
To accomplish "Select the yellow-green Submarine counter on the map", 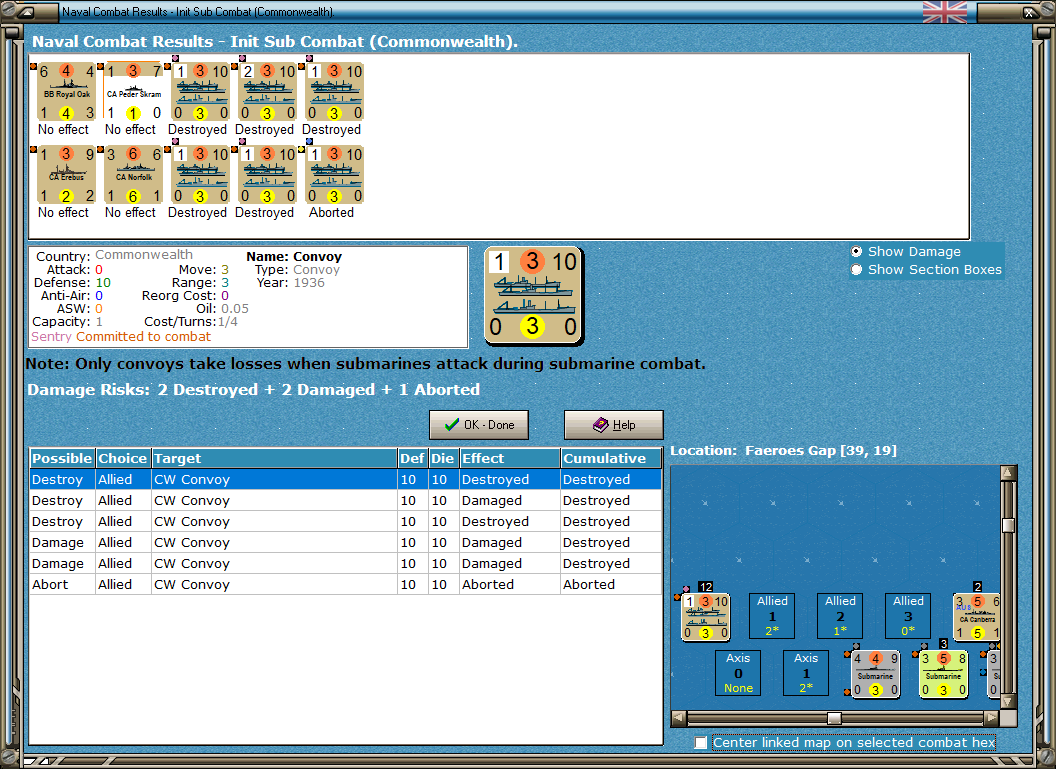I will click(x=944, y=673).
